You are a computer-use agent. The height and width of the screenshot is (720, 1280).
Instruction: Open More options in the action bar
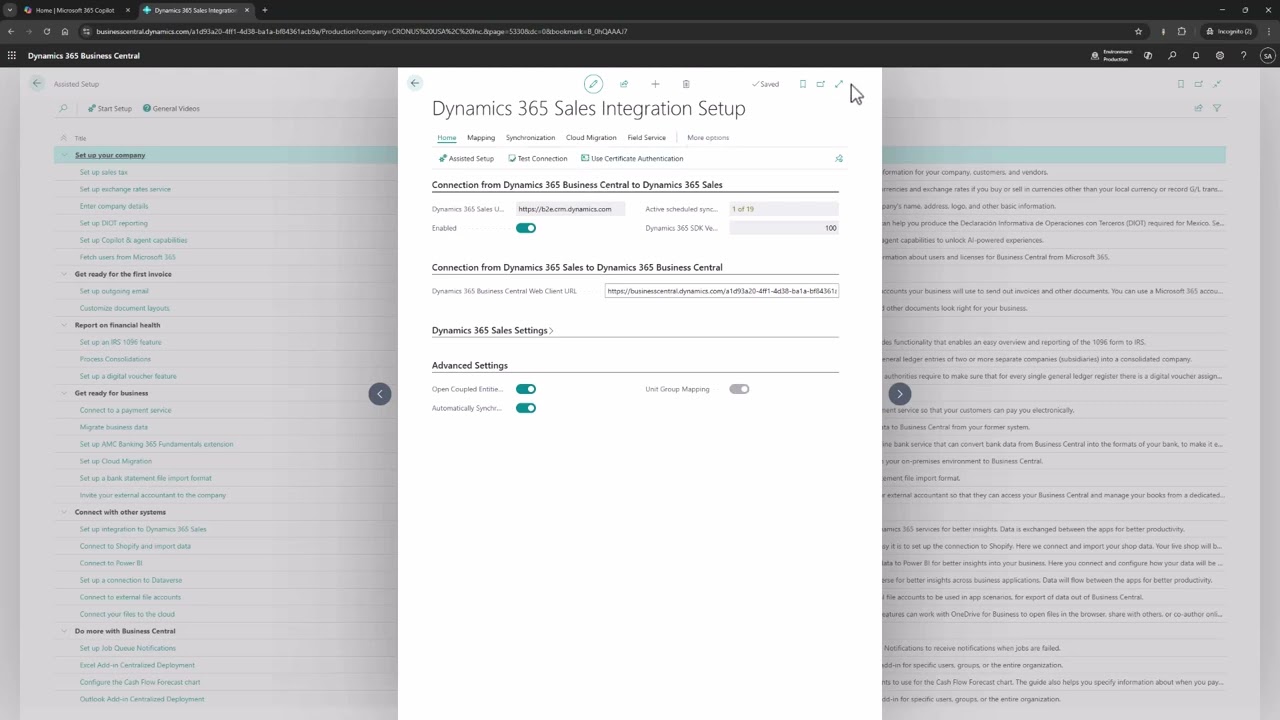tap(708, 137)
